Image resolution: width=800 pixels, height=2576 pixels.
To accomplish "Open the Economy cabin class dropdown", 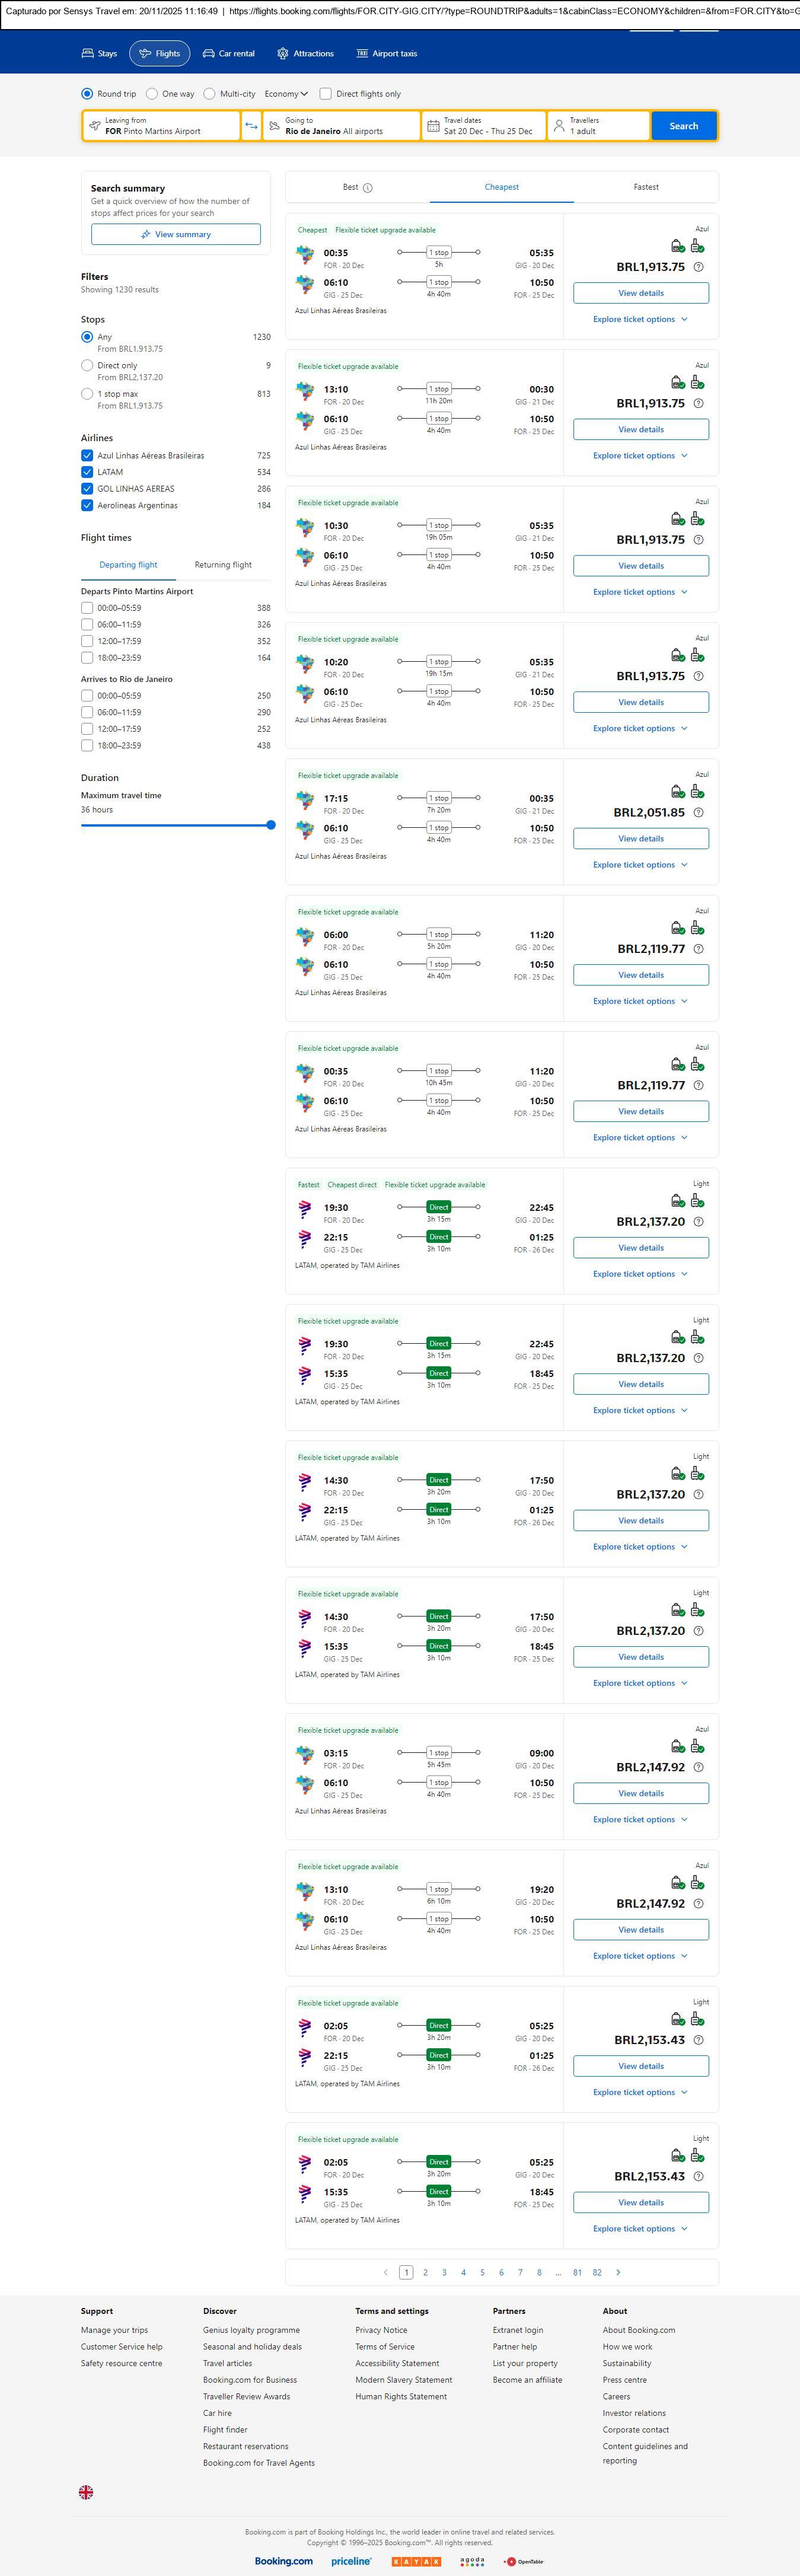I will coord(286,94).
